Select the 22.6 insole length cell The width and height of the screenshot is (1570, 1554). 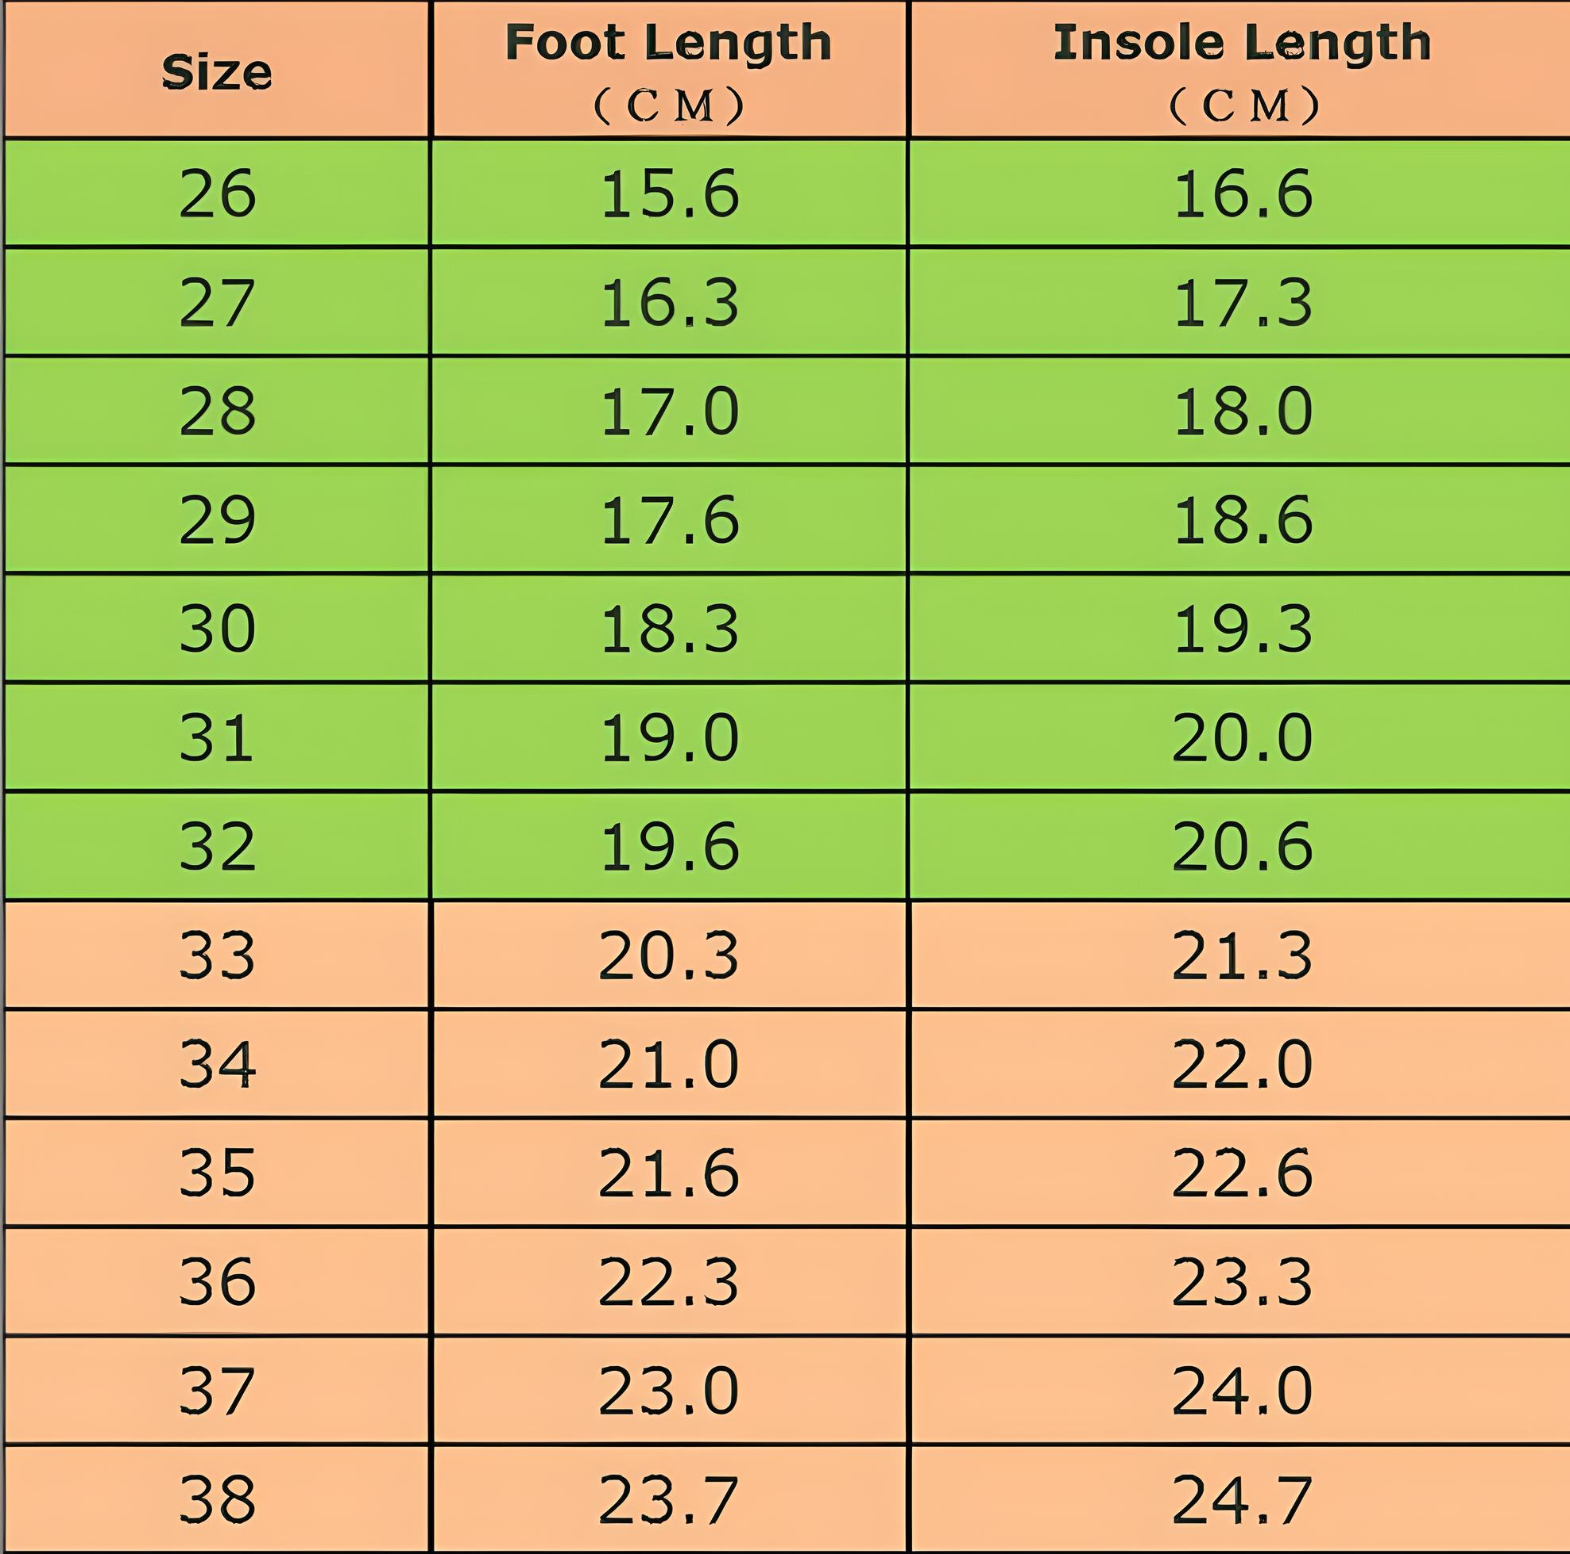(x=1241, y=1173)
